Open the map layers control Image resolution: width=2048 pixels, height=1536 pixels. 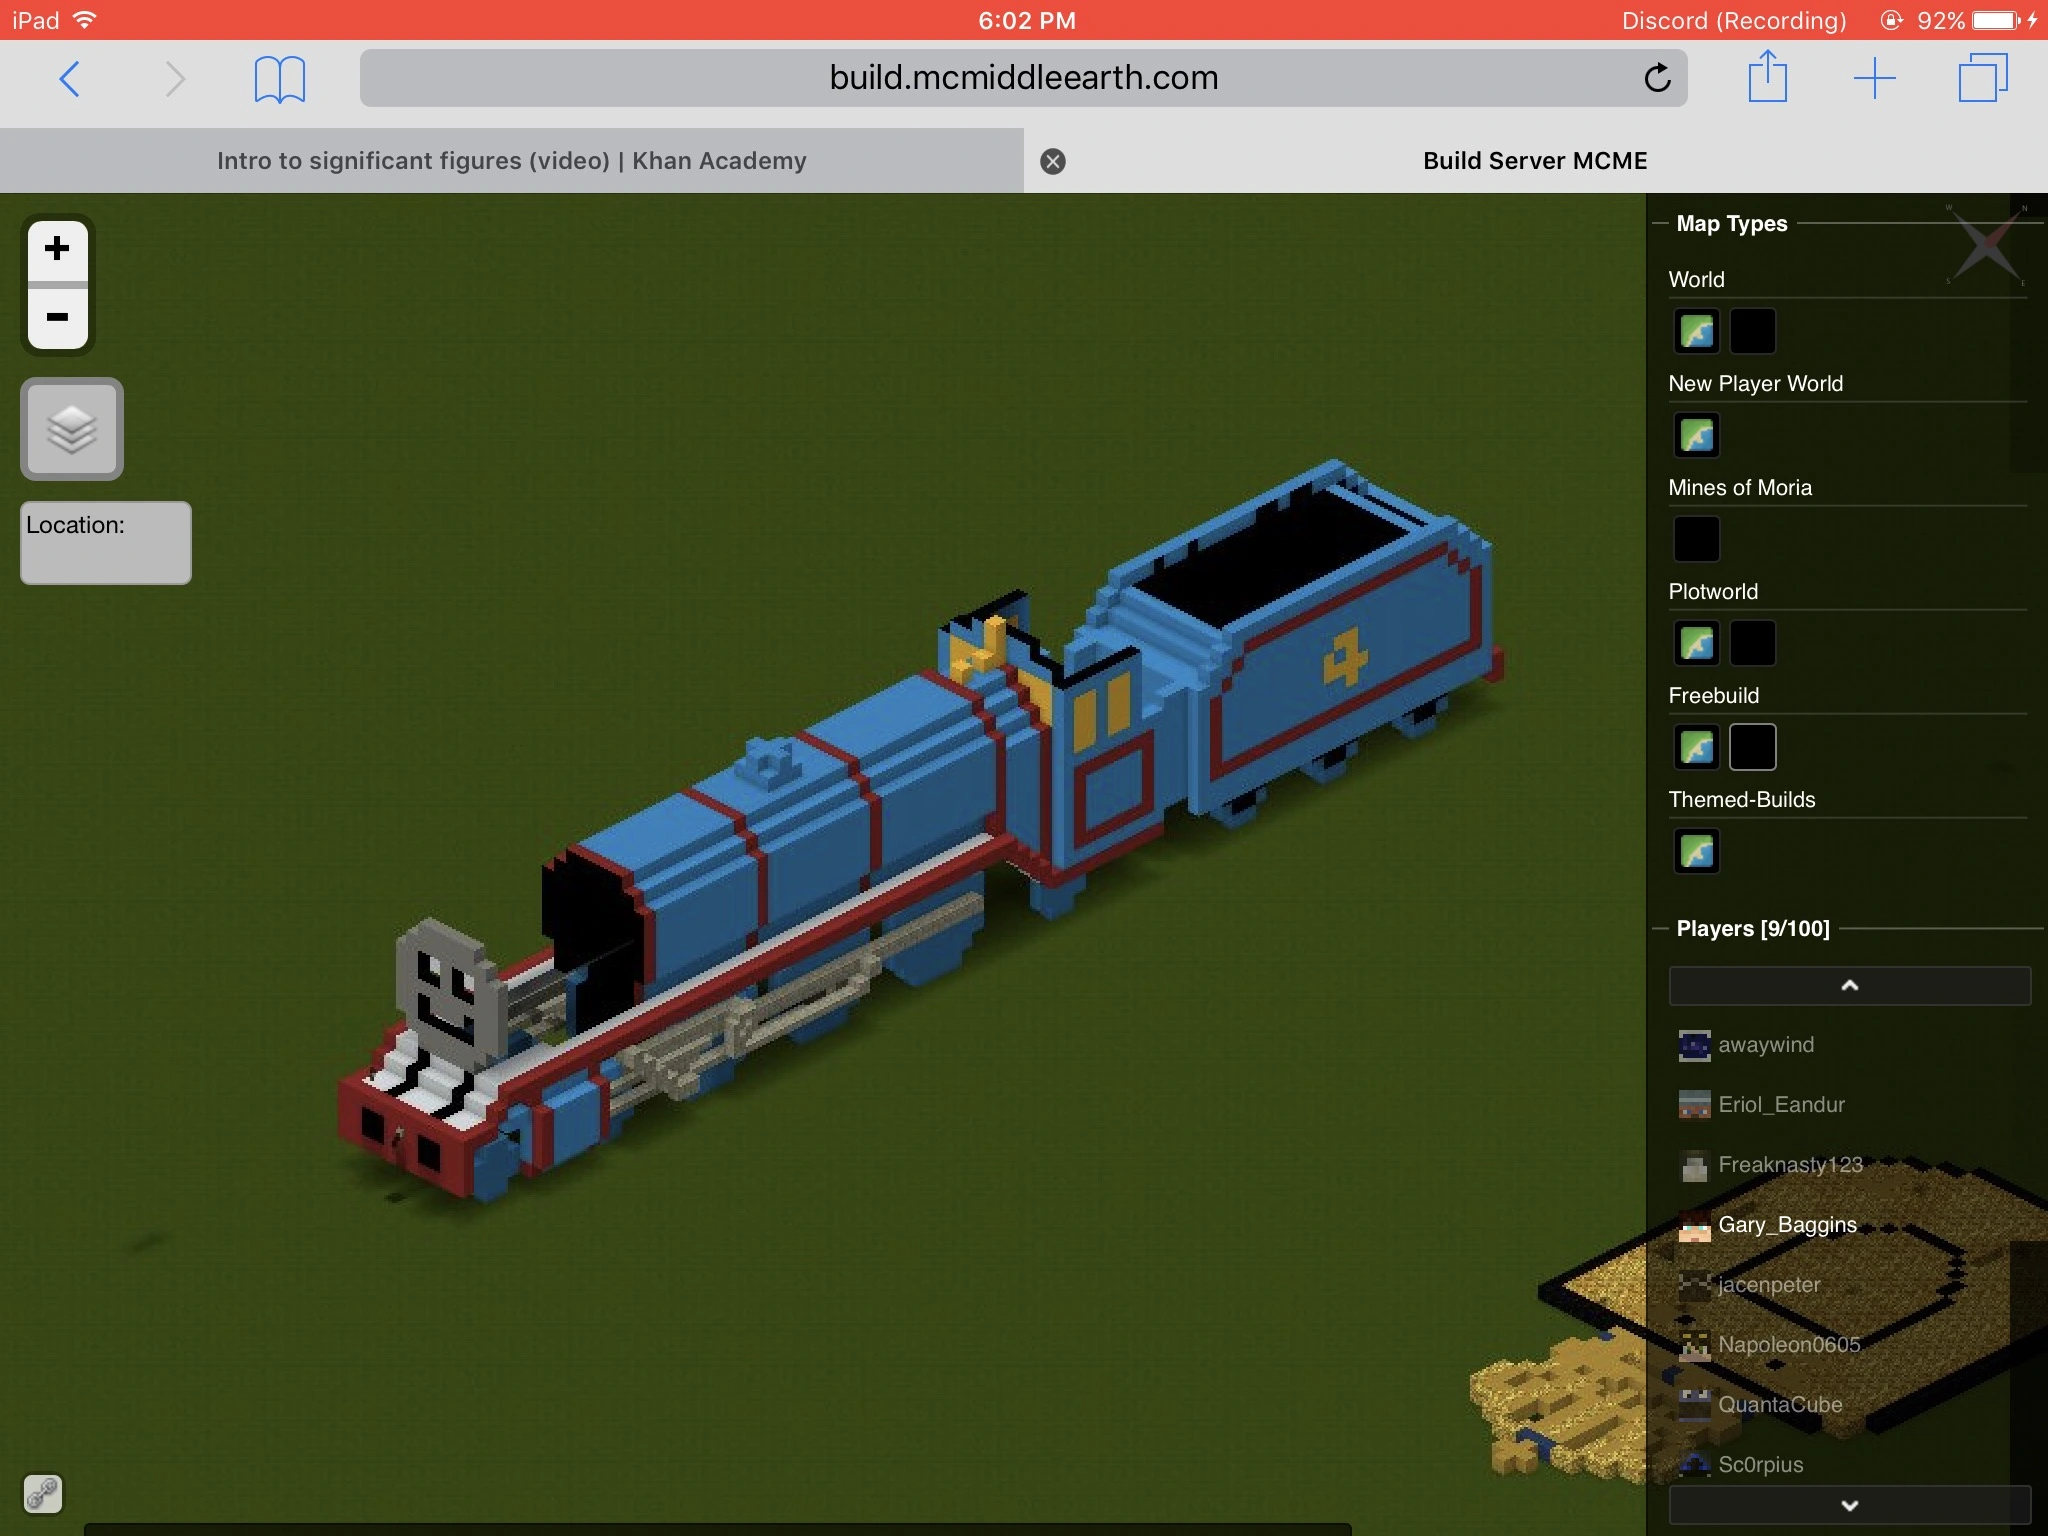point(72,430)
